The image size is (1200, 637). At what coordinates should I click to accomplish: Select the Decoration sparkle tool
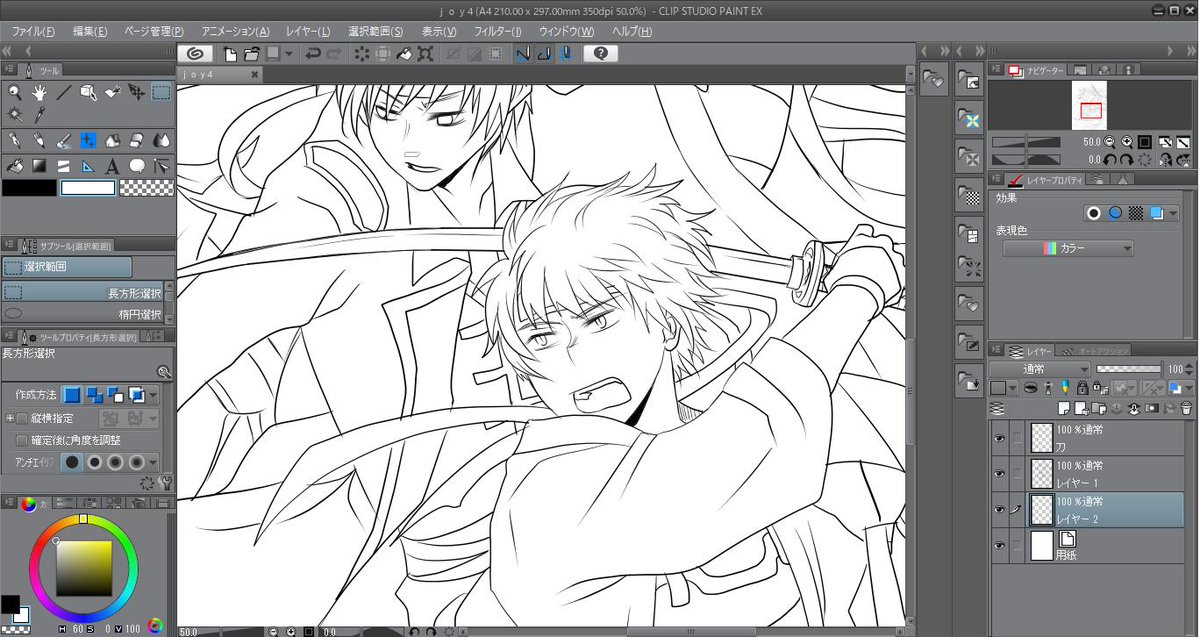[x=88, y=141]
